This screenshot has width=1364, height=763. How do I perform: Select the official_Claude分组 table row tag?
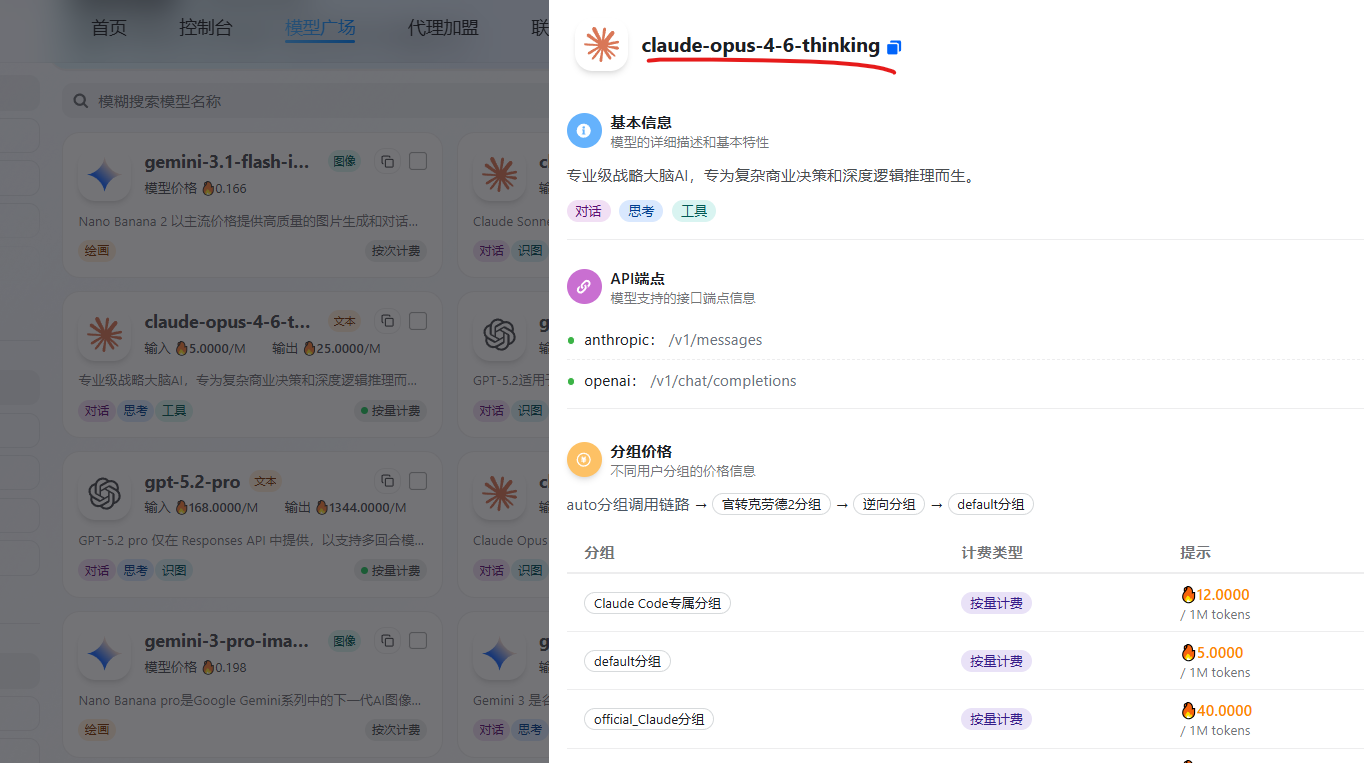click(x=649, y=719)
